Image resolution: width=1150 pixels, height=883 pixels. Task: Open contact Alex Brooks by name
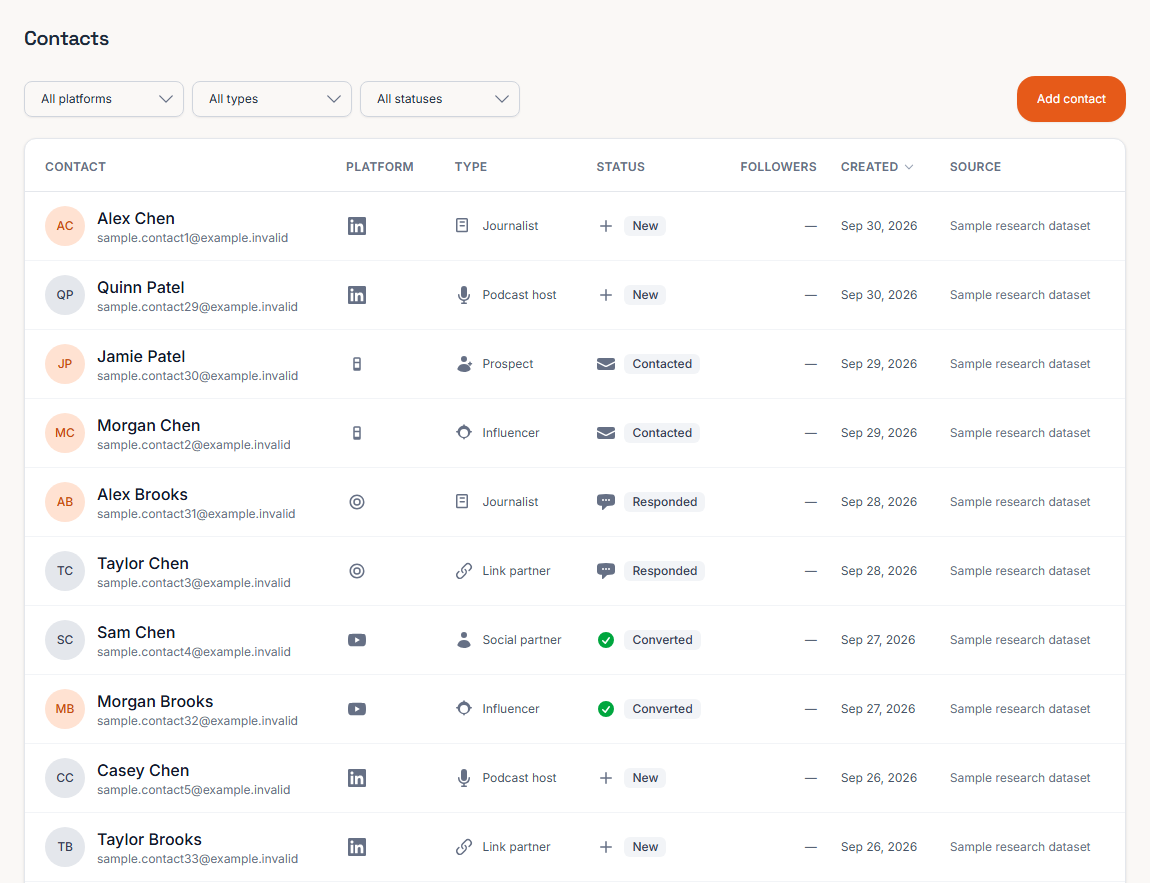[x=142, y=494]
